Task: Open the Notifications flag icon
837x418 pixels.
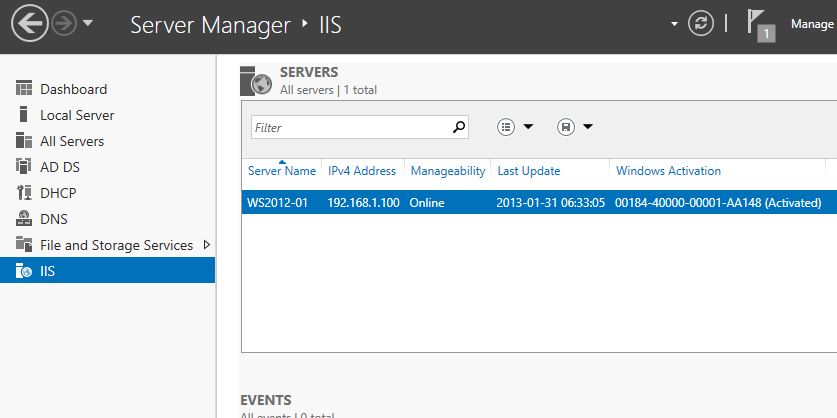Action: click(x=760, y=25)
